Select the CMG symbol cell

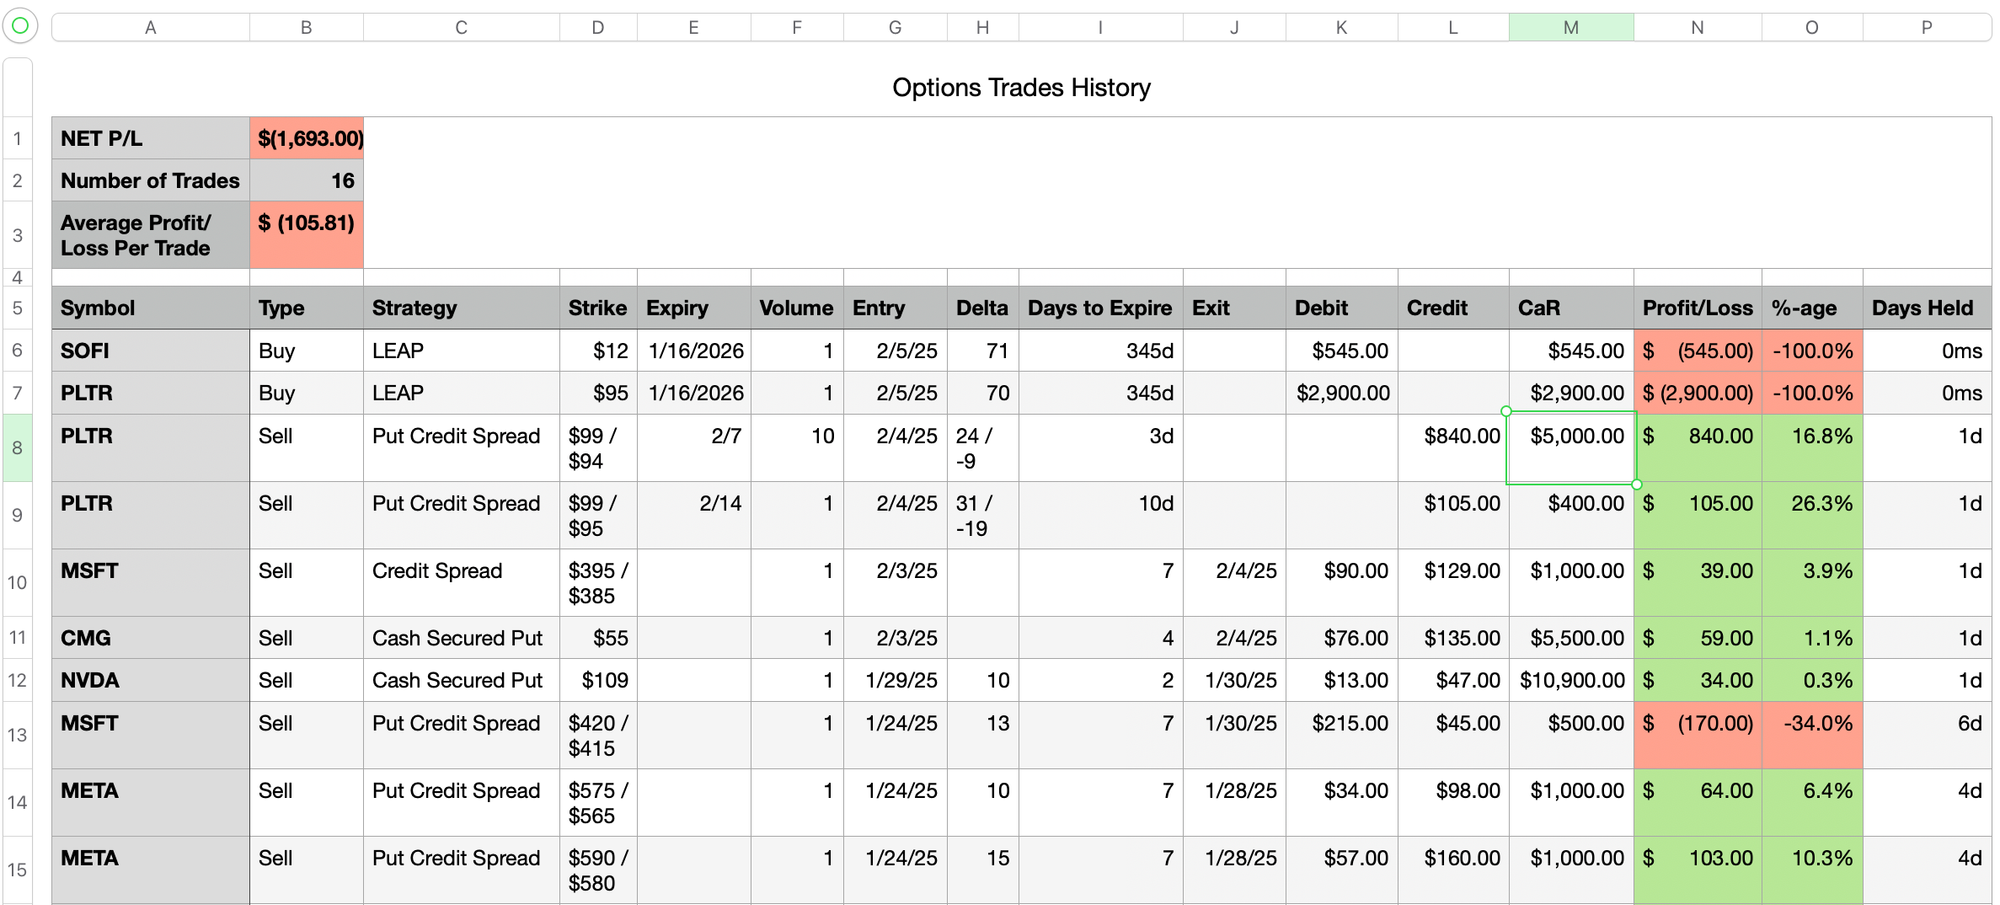[x=151, y=638]
